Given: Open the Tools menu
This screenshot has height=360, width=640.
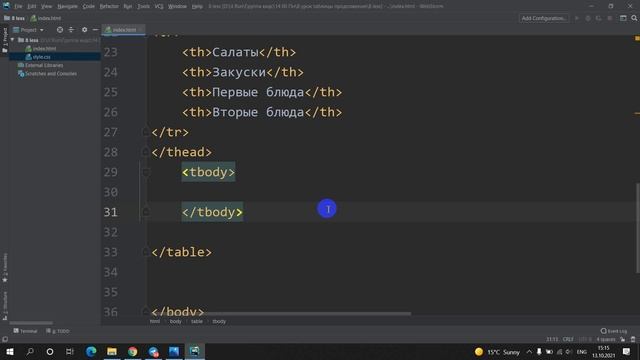Looking at the screenshot, I should [143, 6].
